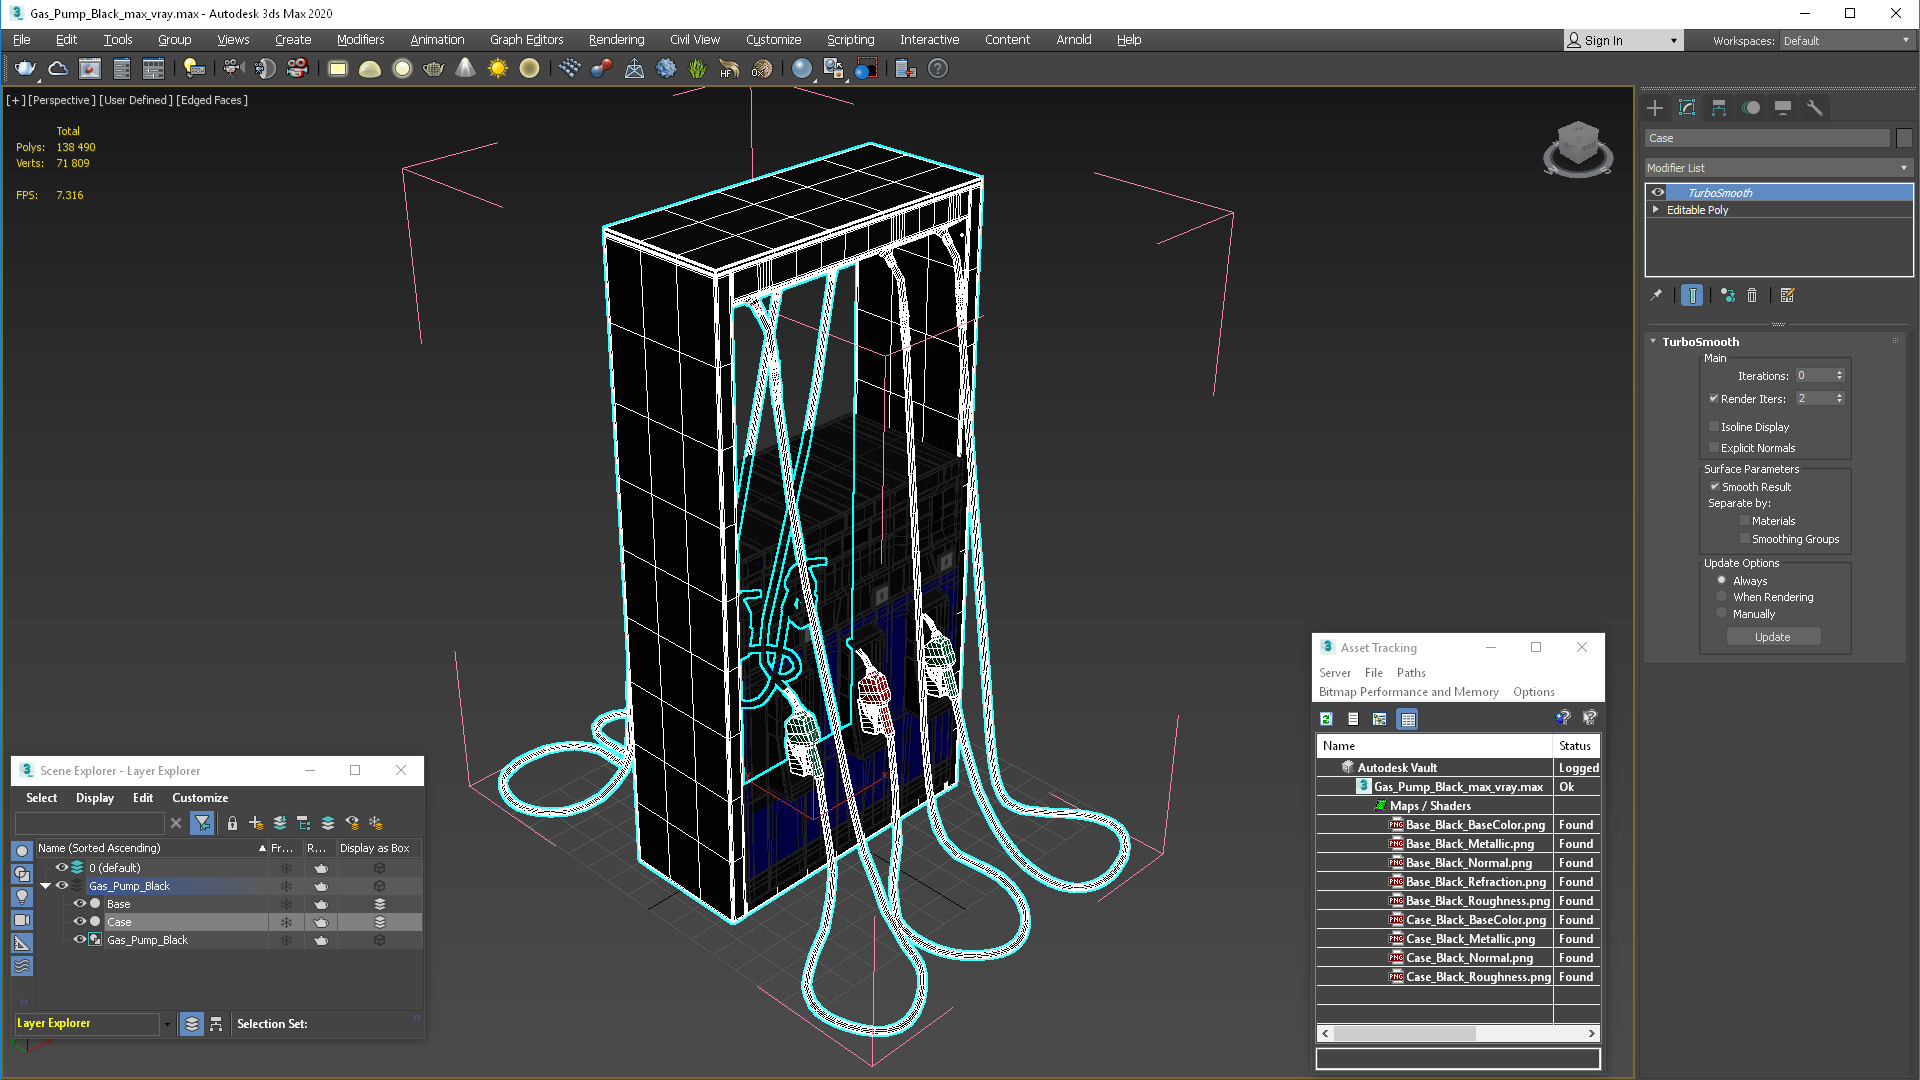Screen dimensions: 1920x1080
Task: Open the Graph Editors menu
Action: pos(526,40)
